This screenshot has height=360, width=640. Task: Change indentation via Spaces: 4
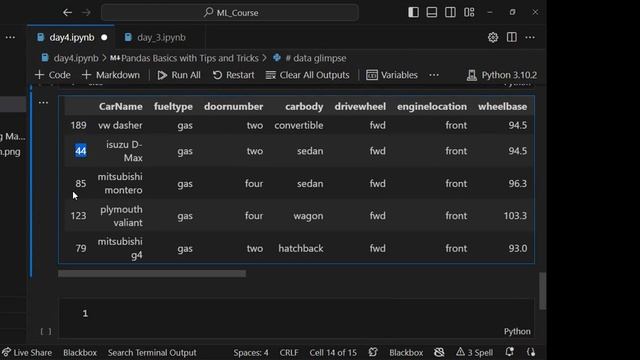[251, 352]
